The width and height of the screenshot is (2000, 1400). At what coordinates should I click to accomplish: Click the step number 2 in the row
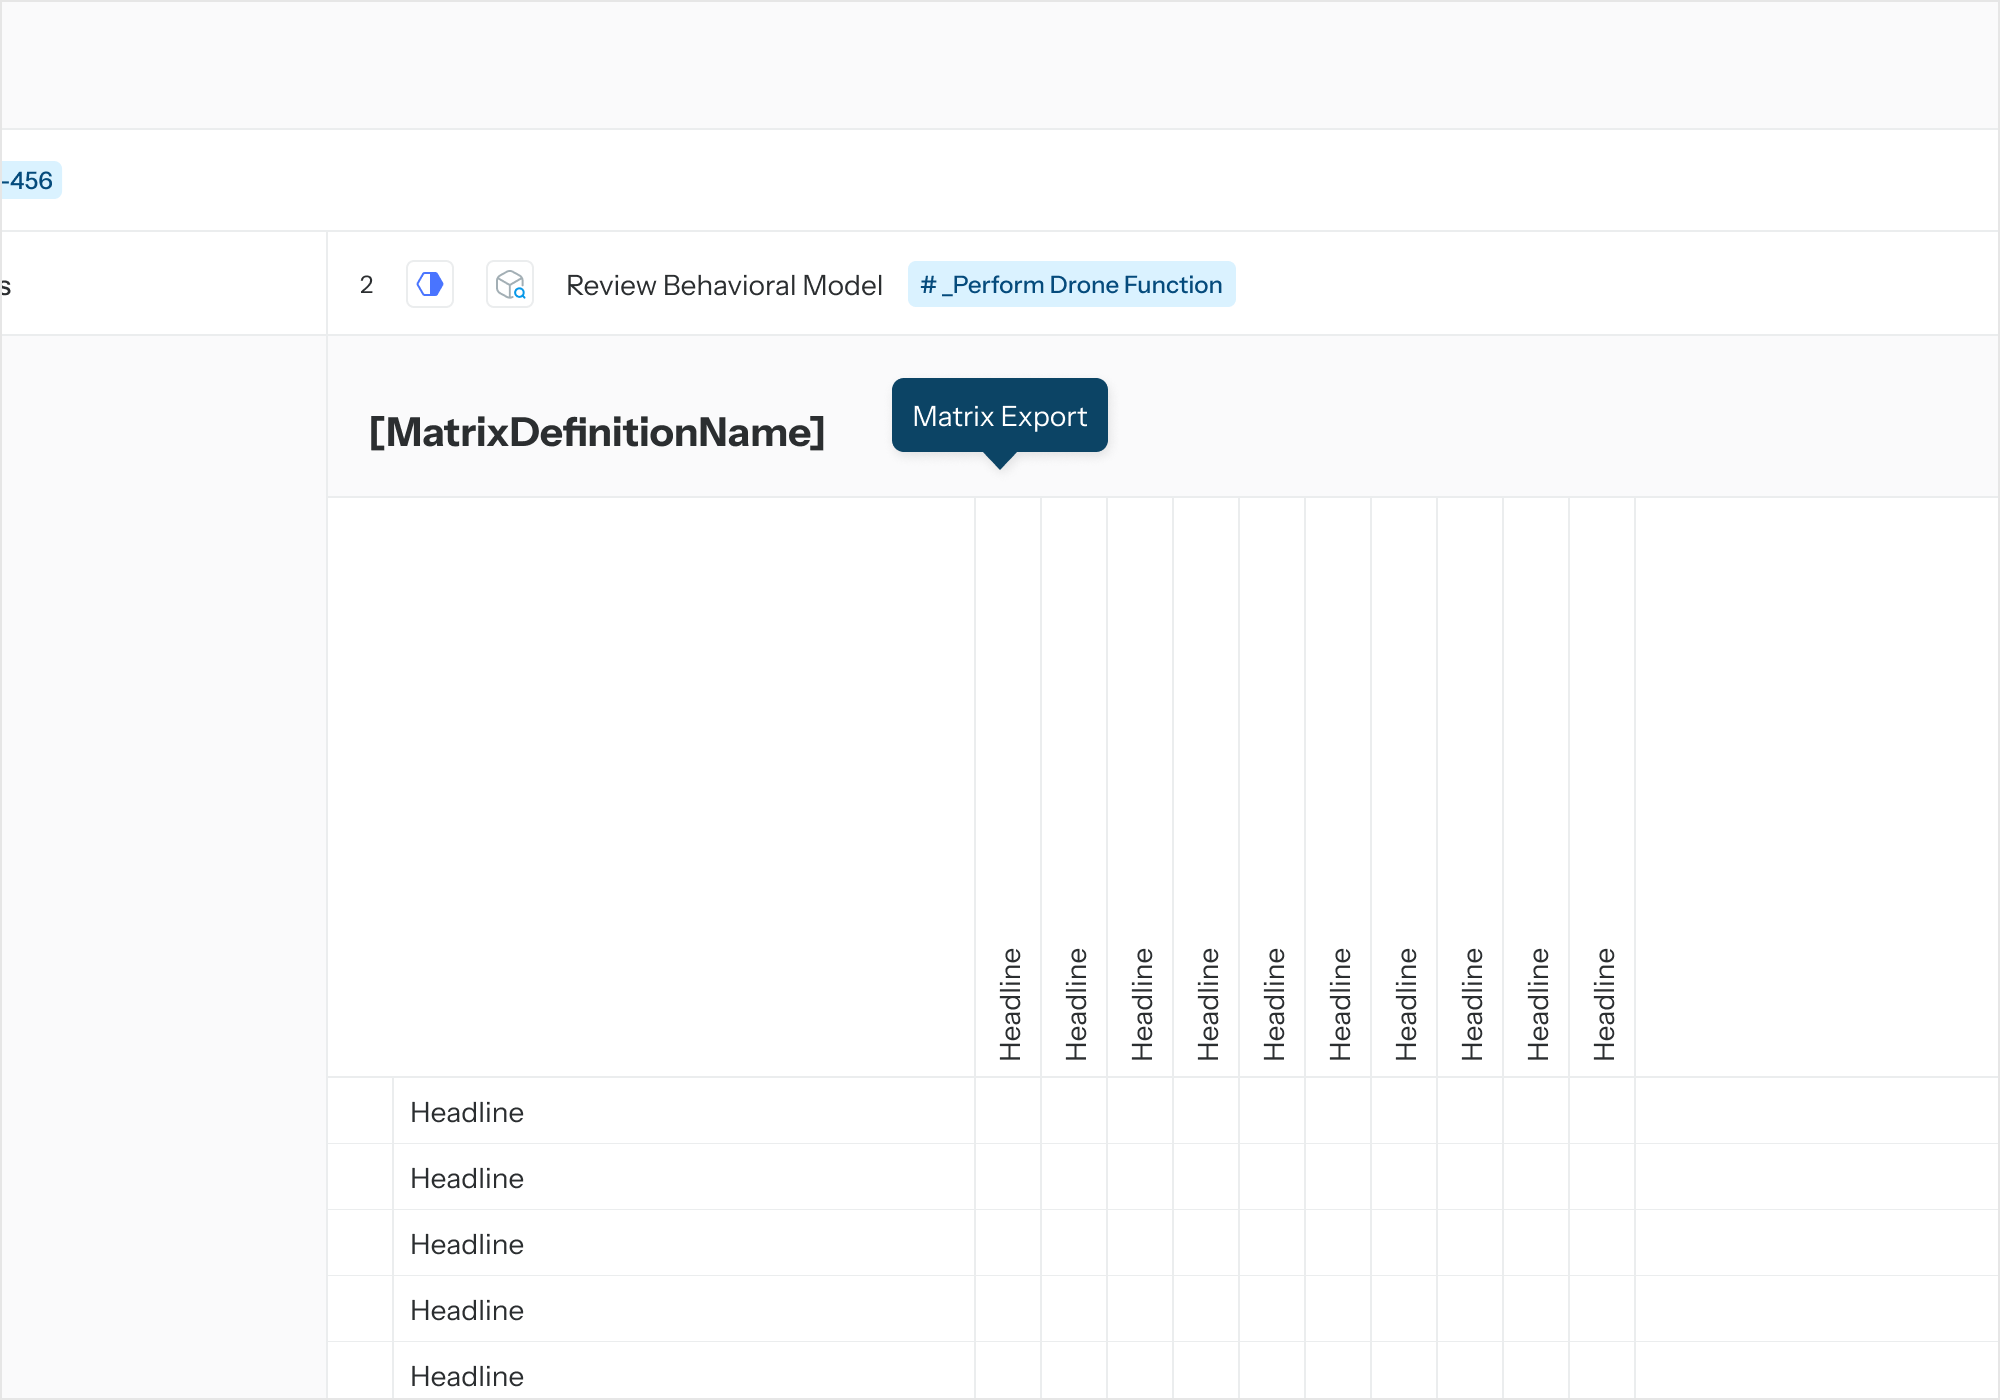click(367, 285)
